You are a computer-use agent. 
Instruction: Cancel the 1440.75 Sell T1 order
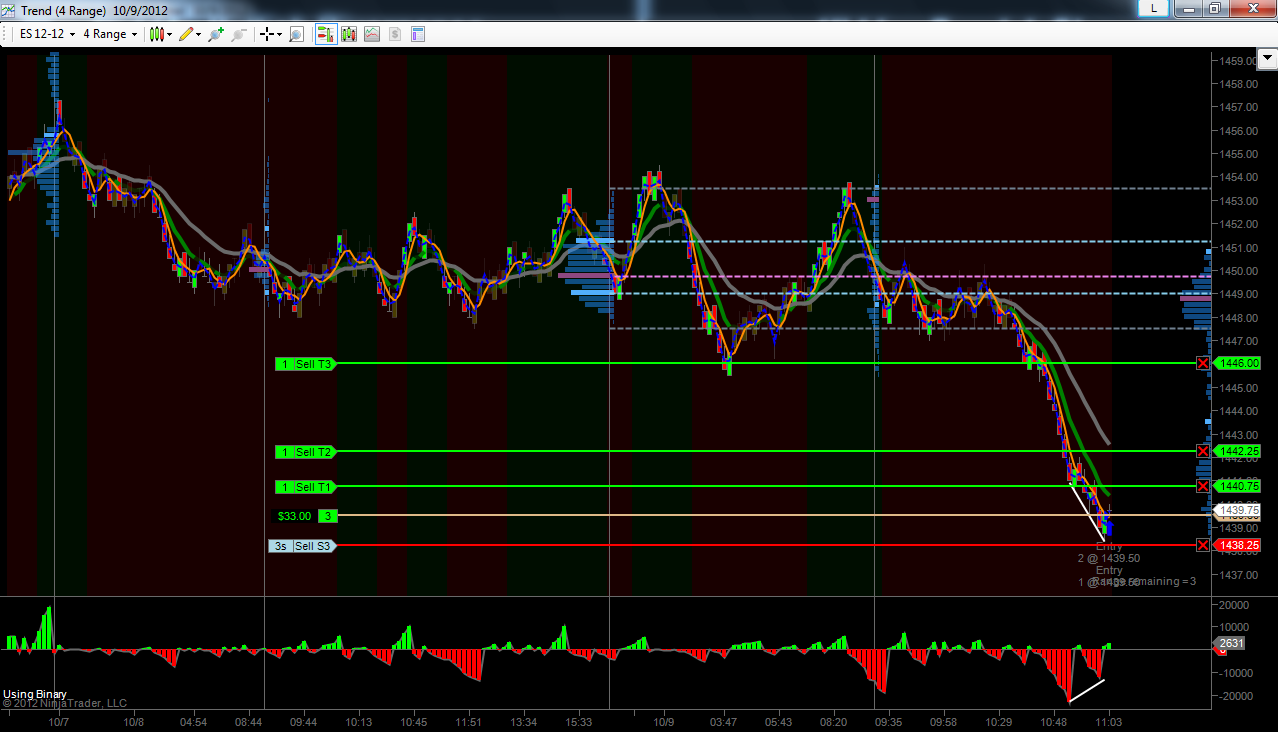(1202, 486)
